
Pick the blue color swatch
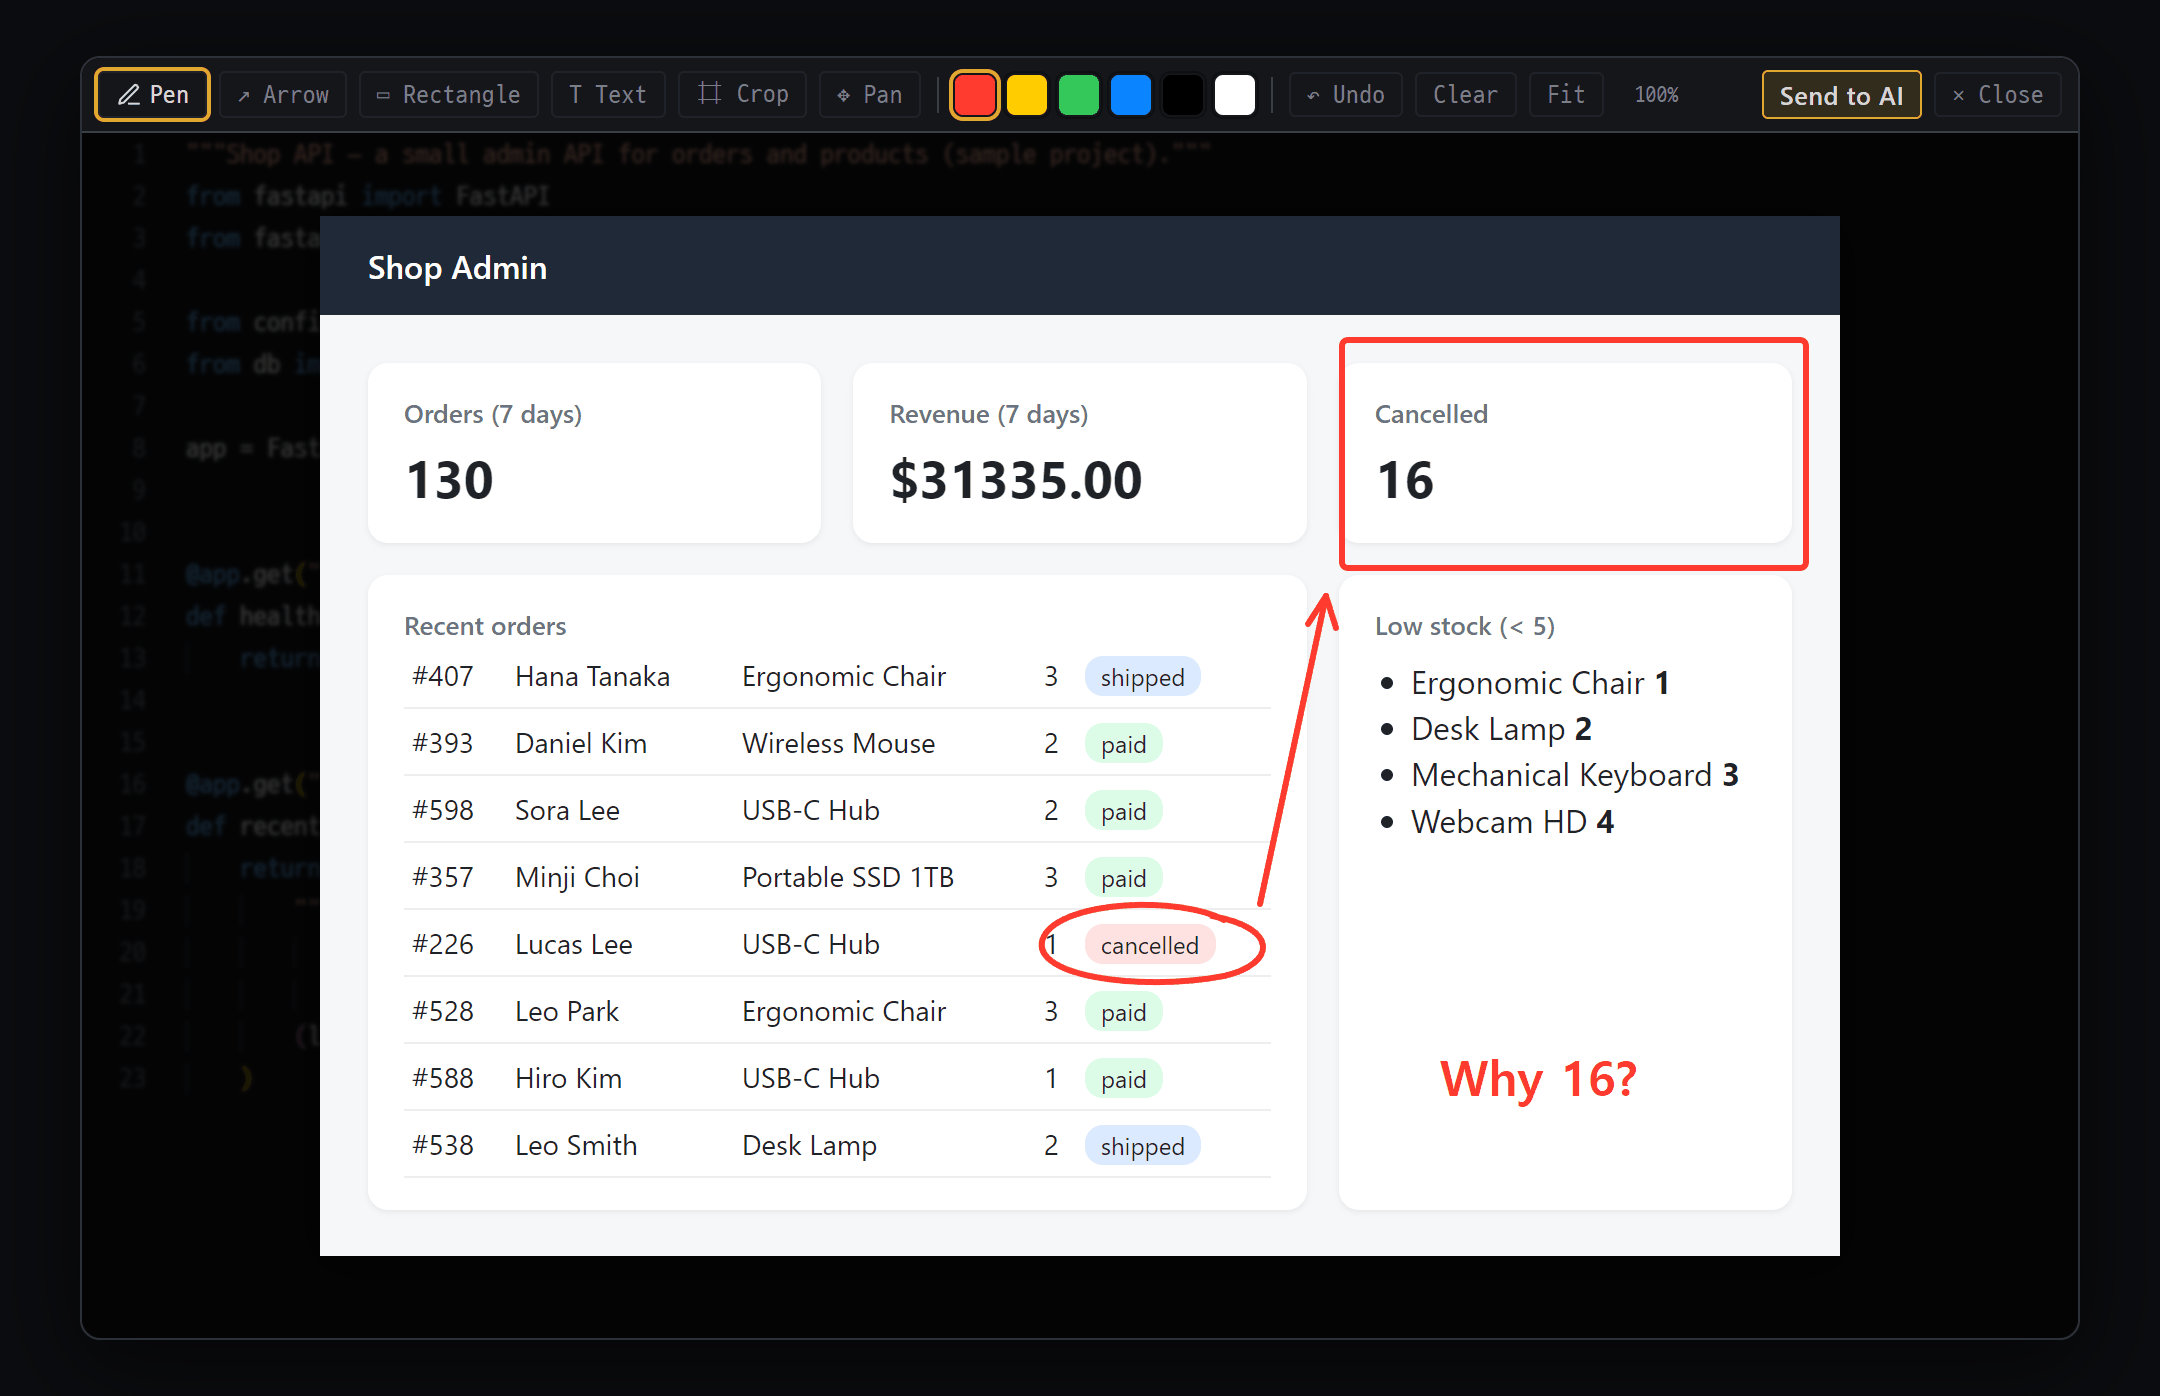click(x=1131, y=95)
